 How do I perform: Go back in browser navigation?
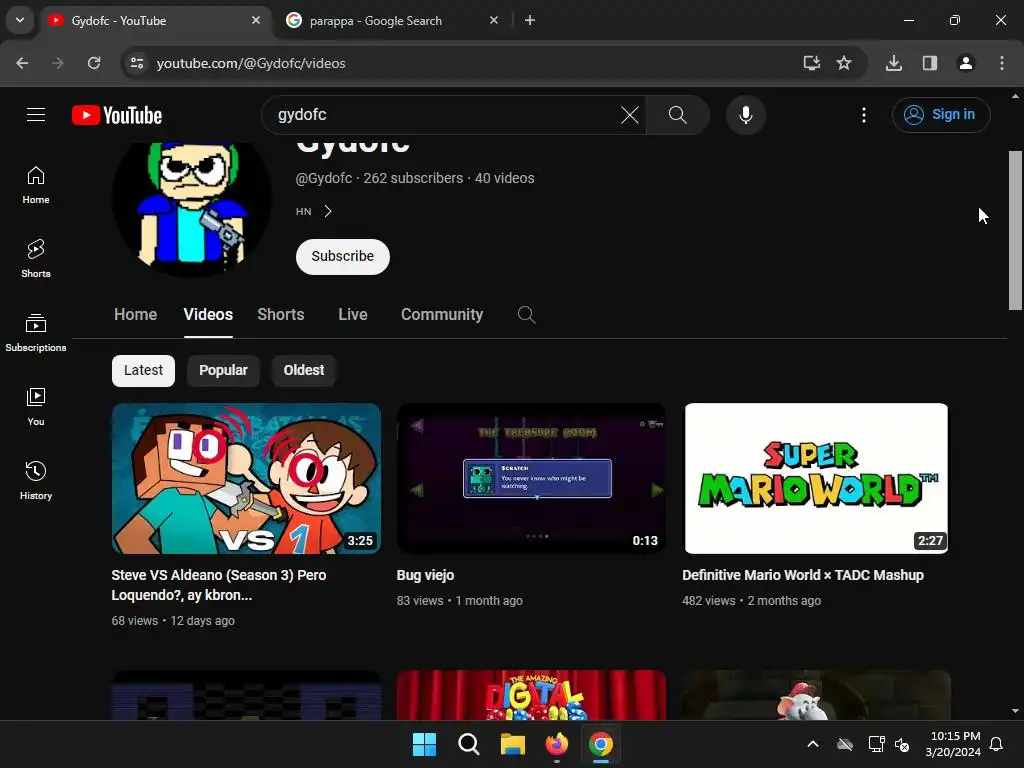point(22,63)
